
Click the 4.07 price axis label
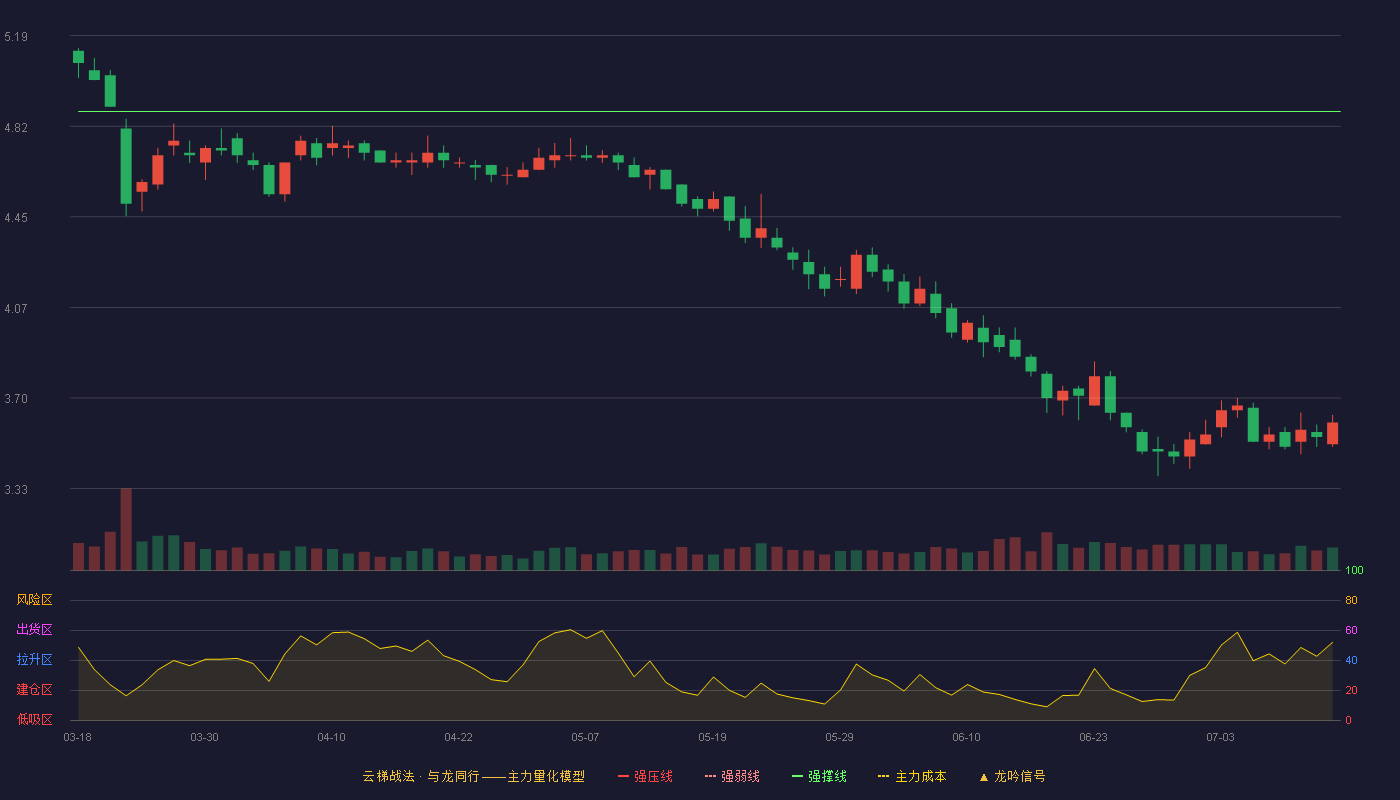[x=16, y=309]
